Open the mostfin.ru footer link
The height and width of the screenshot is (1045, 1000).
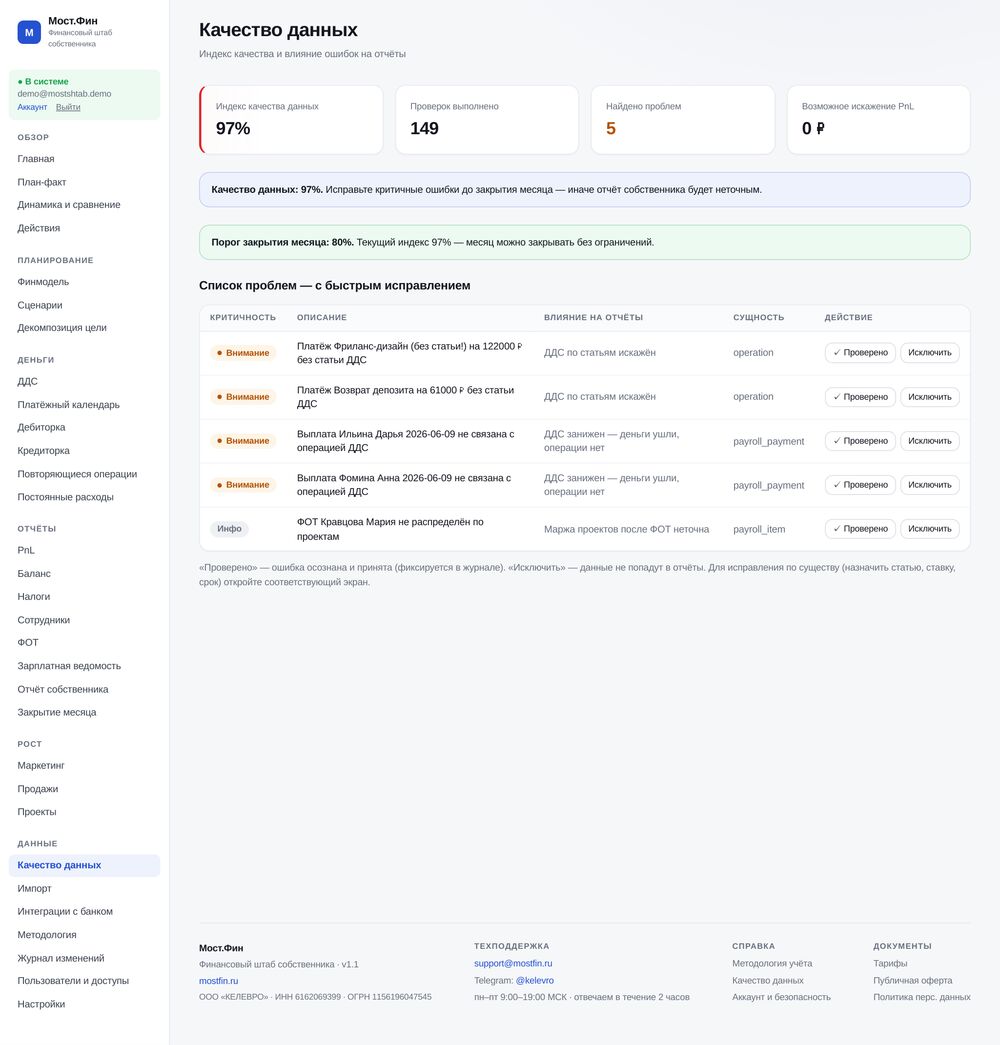point(218,981)
